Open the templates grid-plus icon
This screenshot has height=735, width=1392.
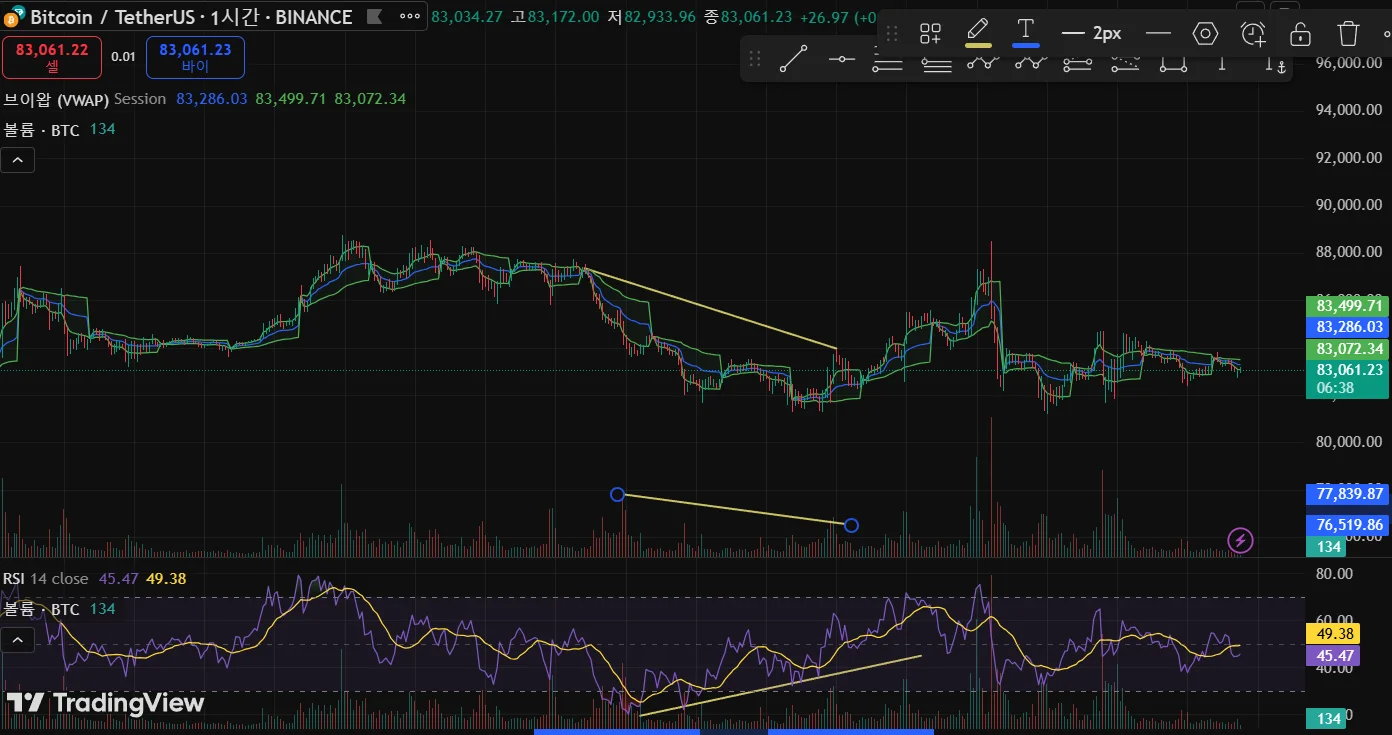[x=930, y=33]
